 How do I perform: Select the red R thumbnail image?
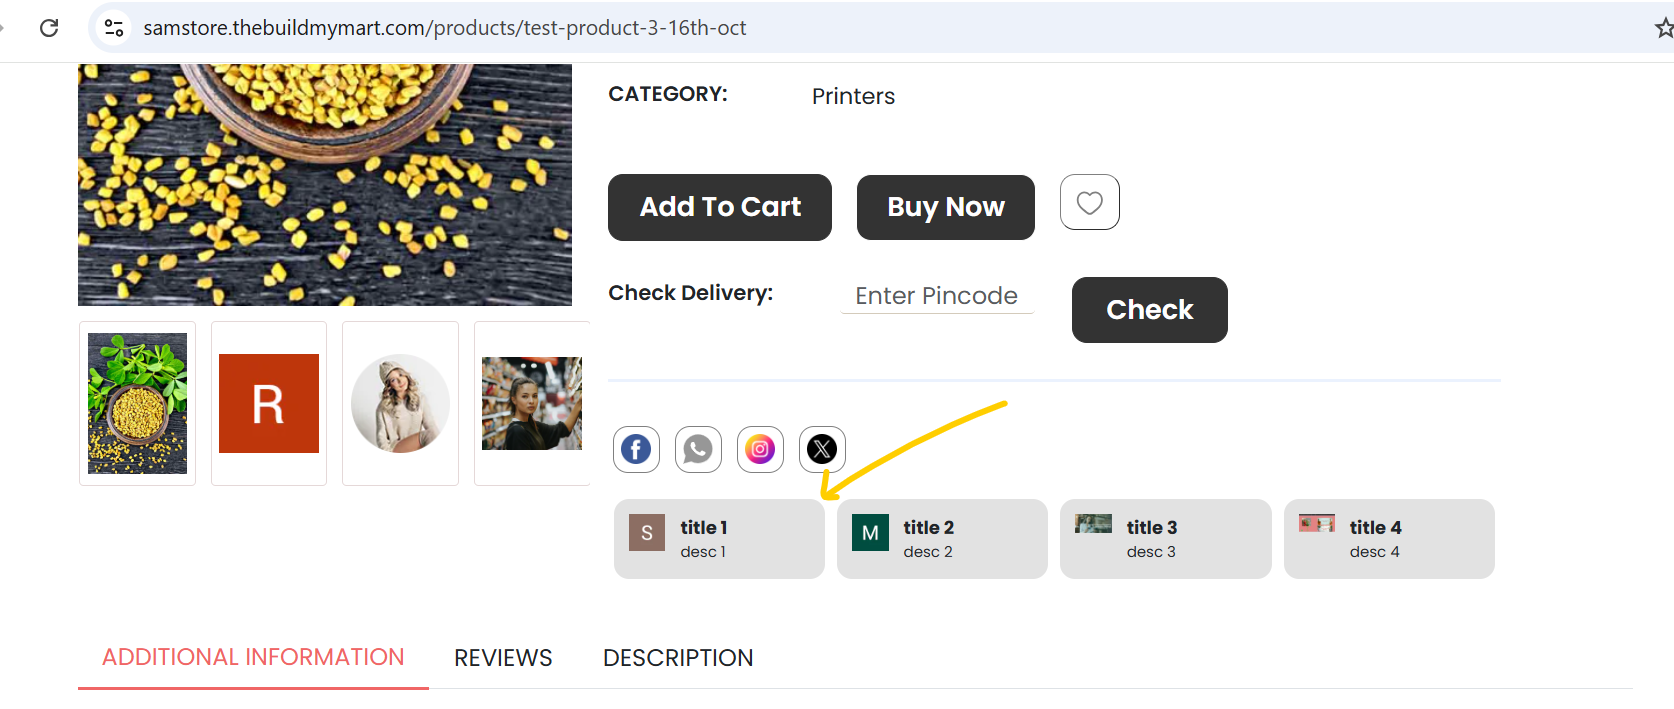pos(269,403)
